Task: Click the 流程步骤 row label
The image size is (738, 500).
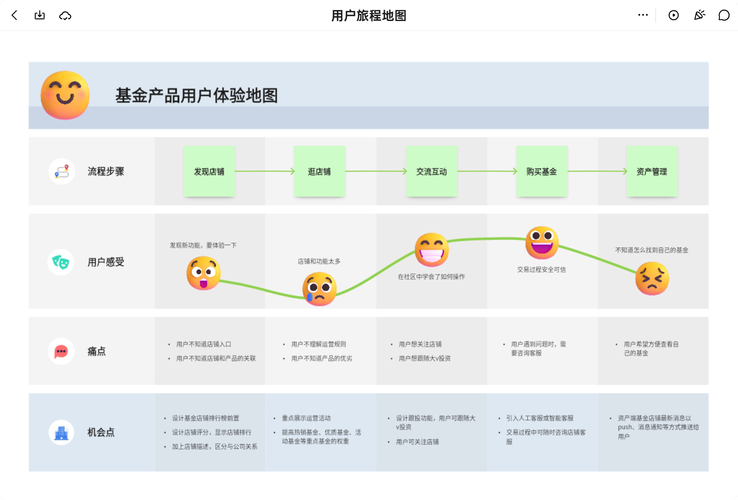Action: (x=106, y=171)
